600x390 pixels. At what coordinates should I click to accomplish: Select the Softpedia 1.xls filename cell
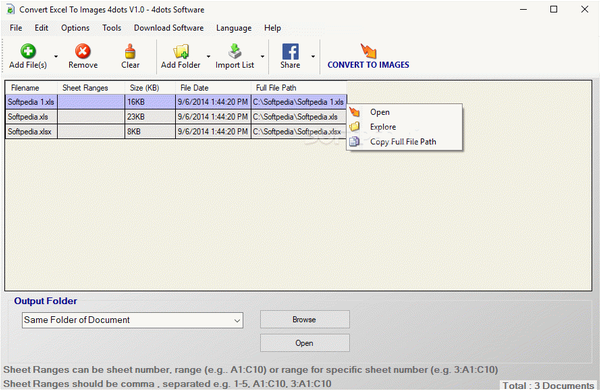click(31, 102)
